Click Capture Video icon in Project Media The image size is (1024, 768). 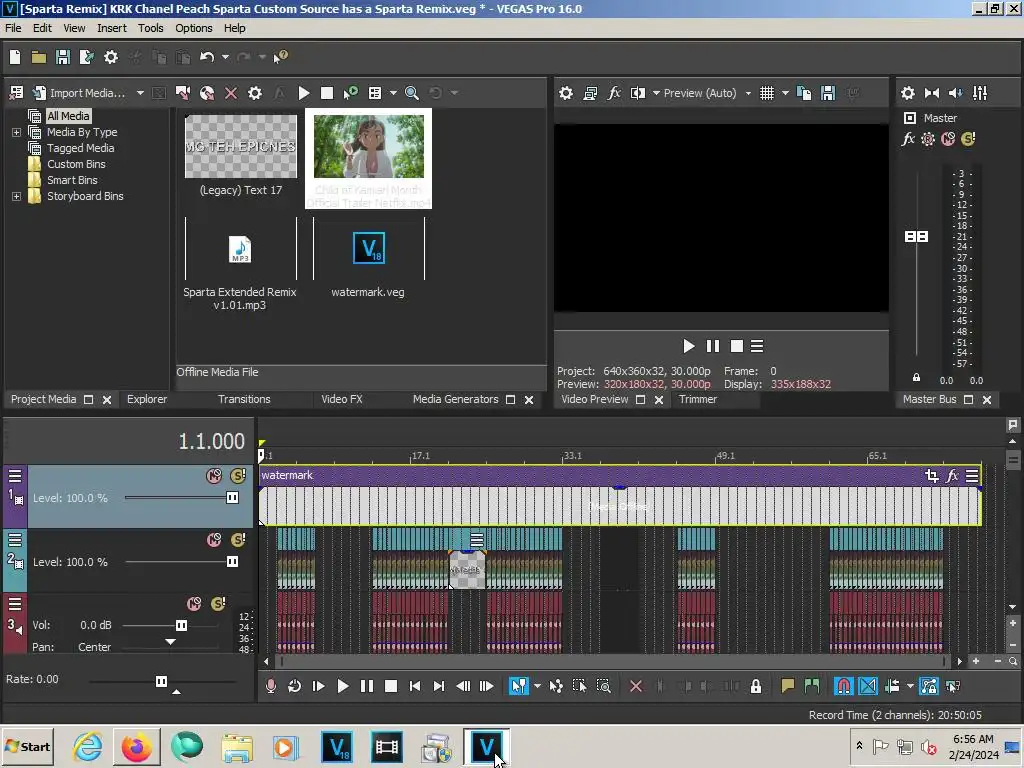(x=183, y=93)
